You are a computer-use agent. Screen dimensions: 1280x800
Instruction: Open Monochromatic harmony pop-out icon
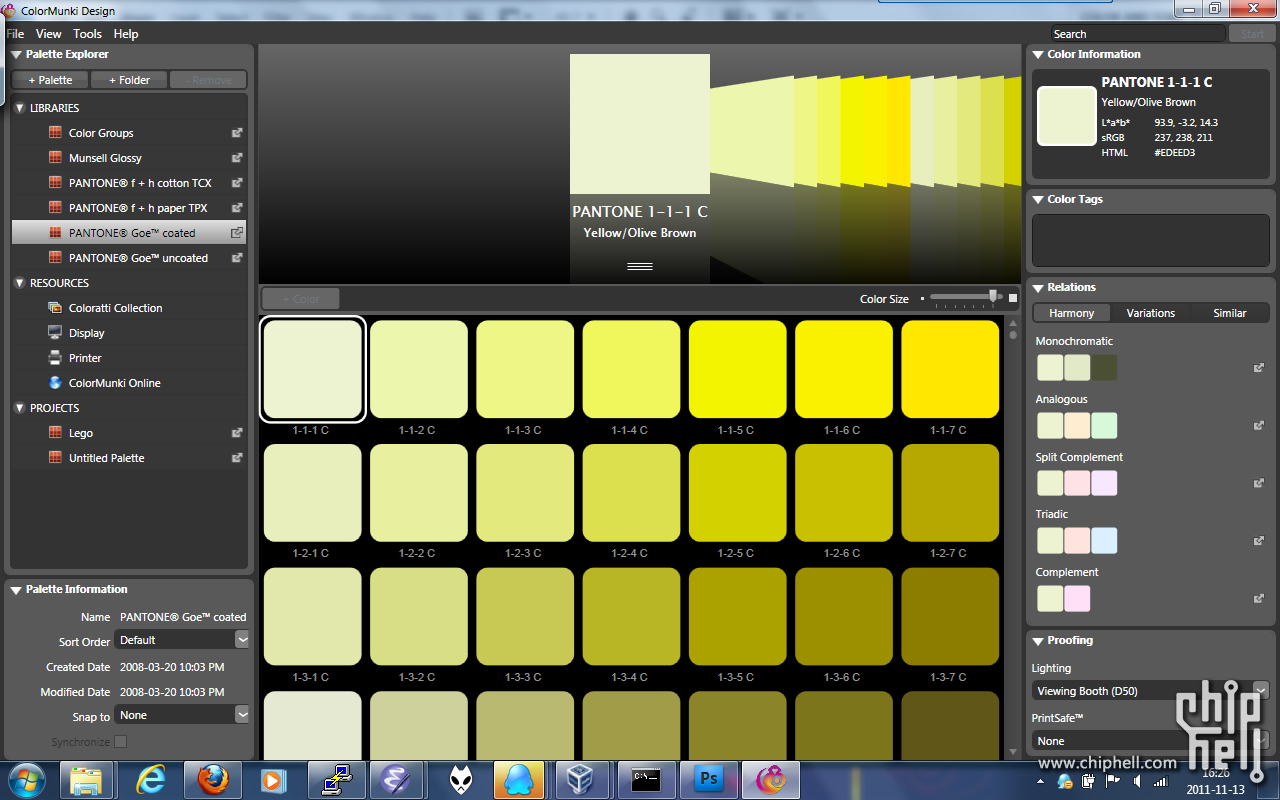pyautogui.click(x=1259, y=368)
